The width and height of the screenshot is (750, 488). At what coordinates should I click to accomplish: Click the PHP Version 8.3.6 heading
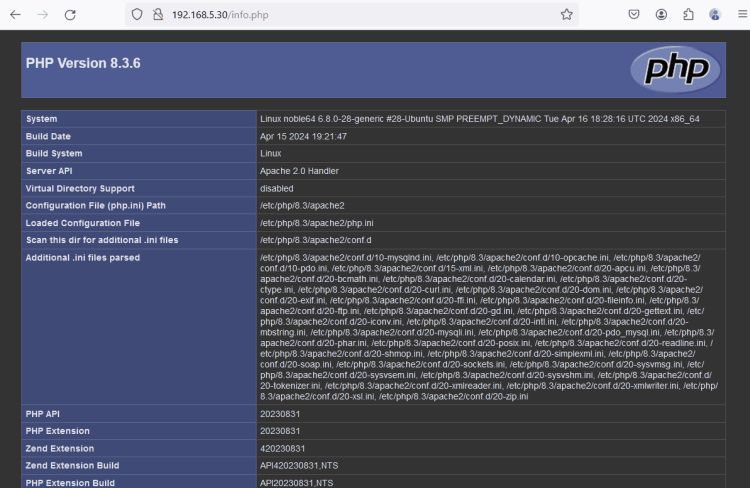83,63
